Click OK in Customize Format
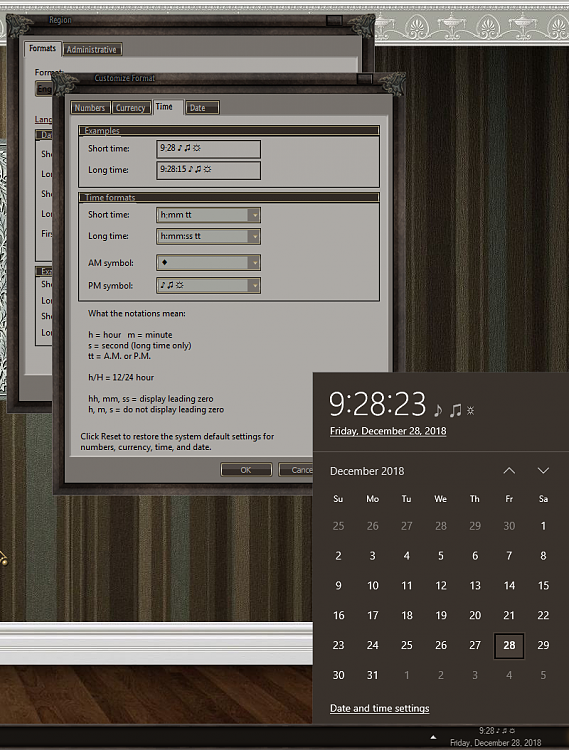 (x=246, y=470)
